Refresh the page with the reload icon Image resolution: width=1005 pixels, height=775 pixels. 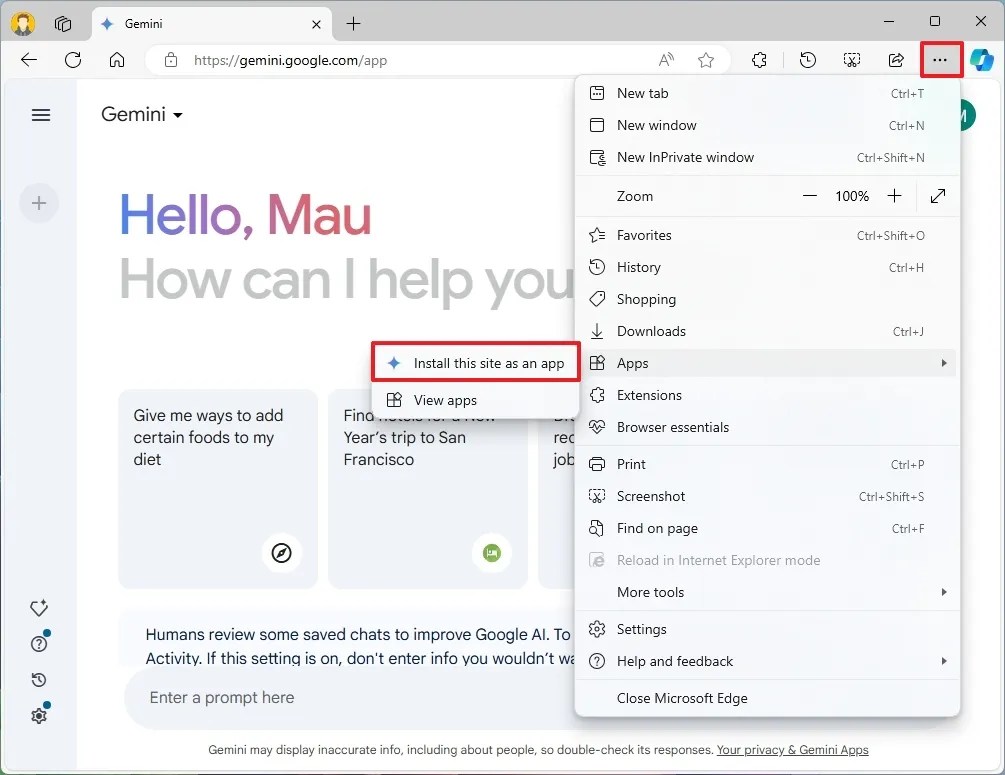(x=72, y=60)
